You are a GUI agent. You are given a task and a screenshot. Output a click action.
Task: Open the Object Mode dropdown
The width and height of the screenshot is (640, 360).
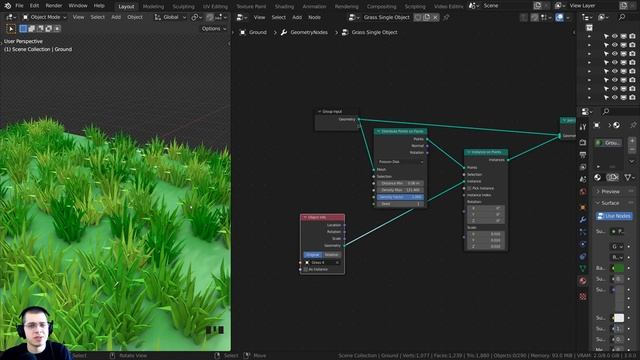[x=44, y=17]
